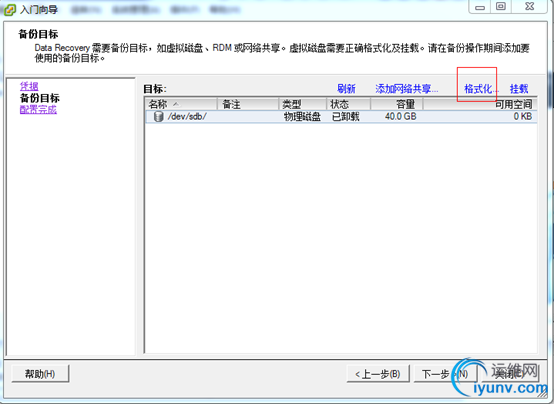
Task: Click the 类型 type column header
Action: click(x=302, y=104)
